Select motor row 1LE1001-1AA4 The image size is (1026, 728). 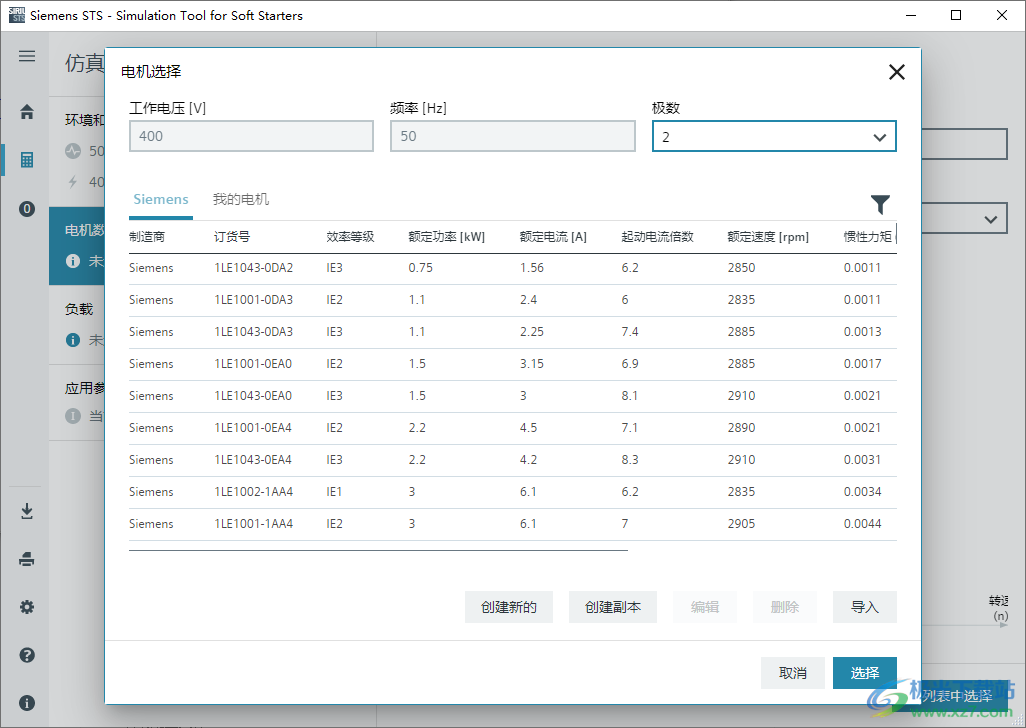point(512,525)
